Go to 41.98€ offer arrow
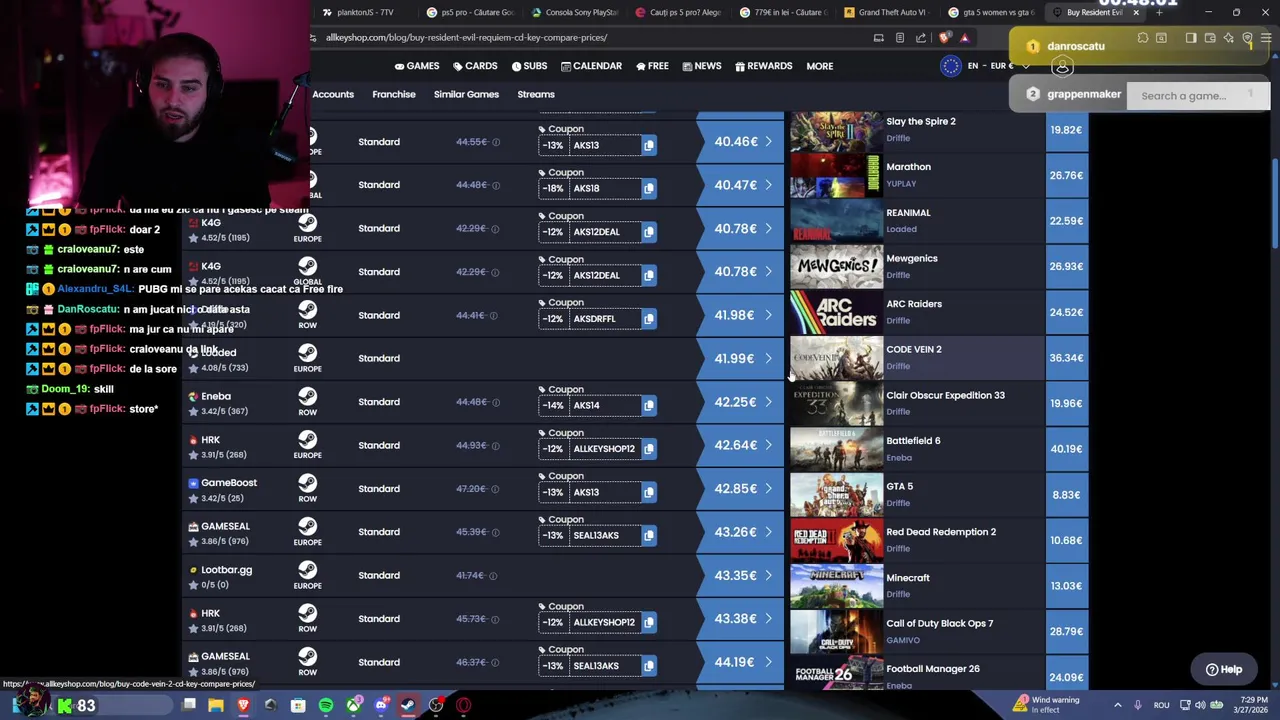Image resolution: width=1280 pixels, height=720 pixels. [x=768, y=315]
